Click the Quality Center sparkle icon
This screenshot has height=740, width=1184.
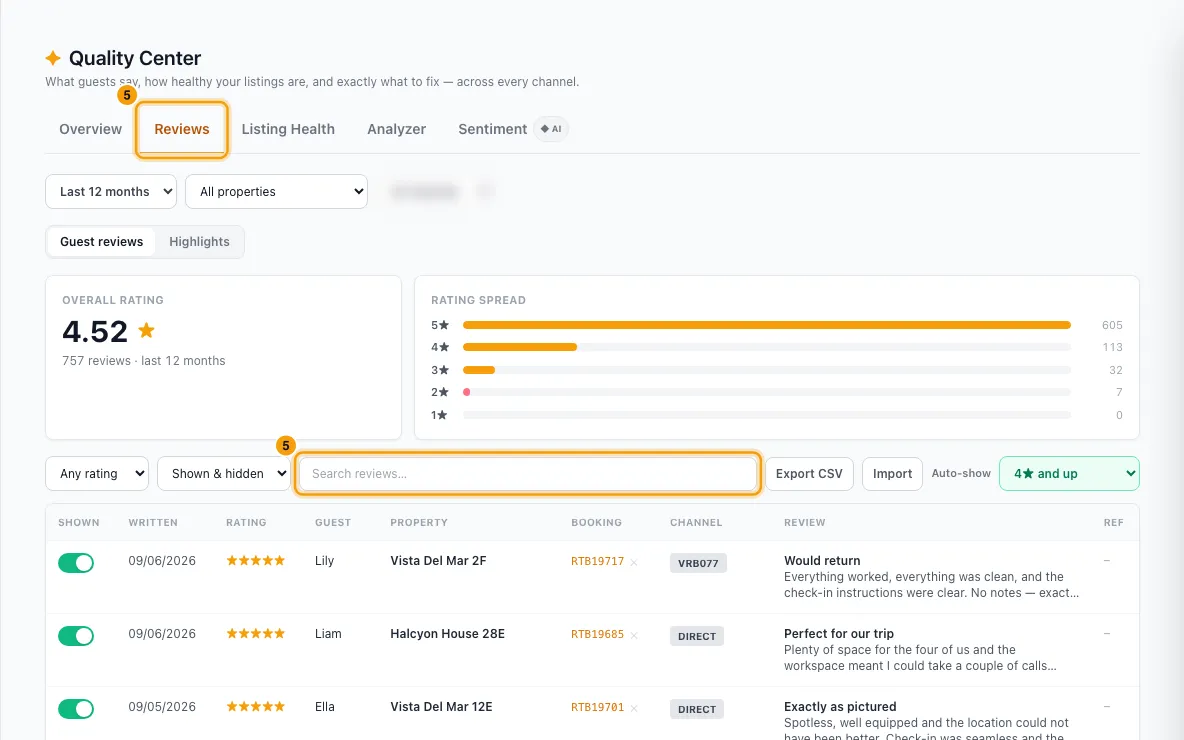(53, 58)
